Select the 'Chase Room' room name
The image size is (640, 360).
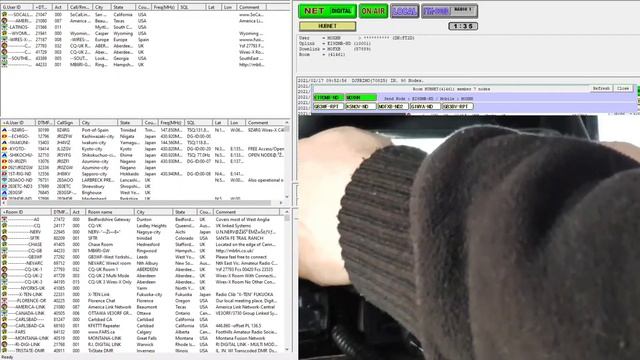click(100, 244)
